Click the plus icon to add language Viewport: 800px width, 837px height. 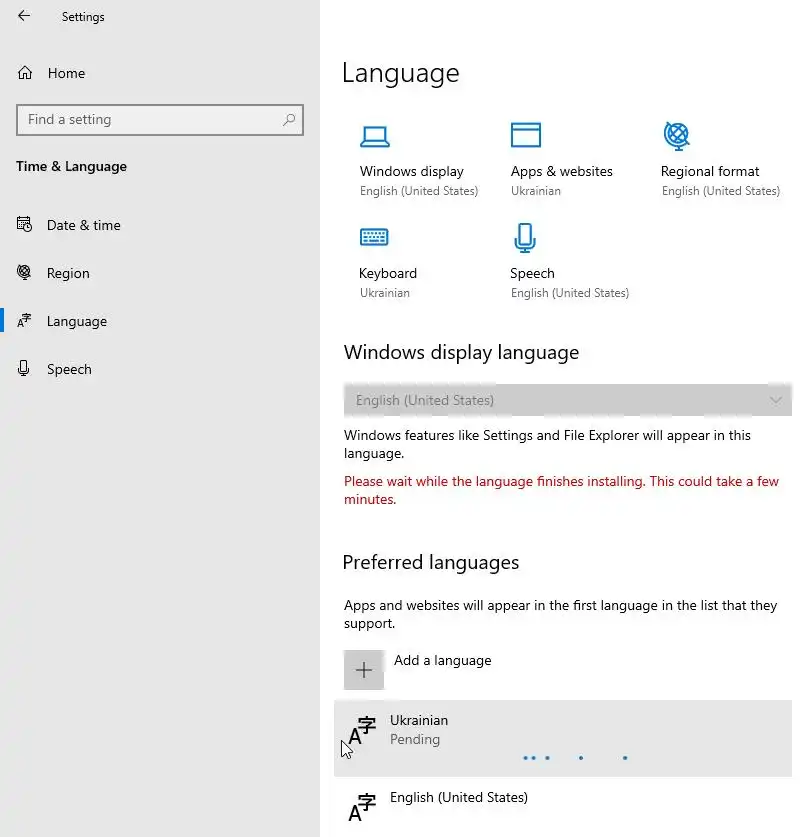tap(364, 670)
